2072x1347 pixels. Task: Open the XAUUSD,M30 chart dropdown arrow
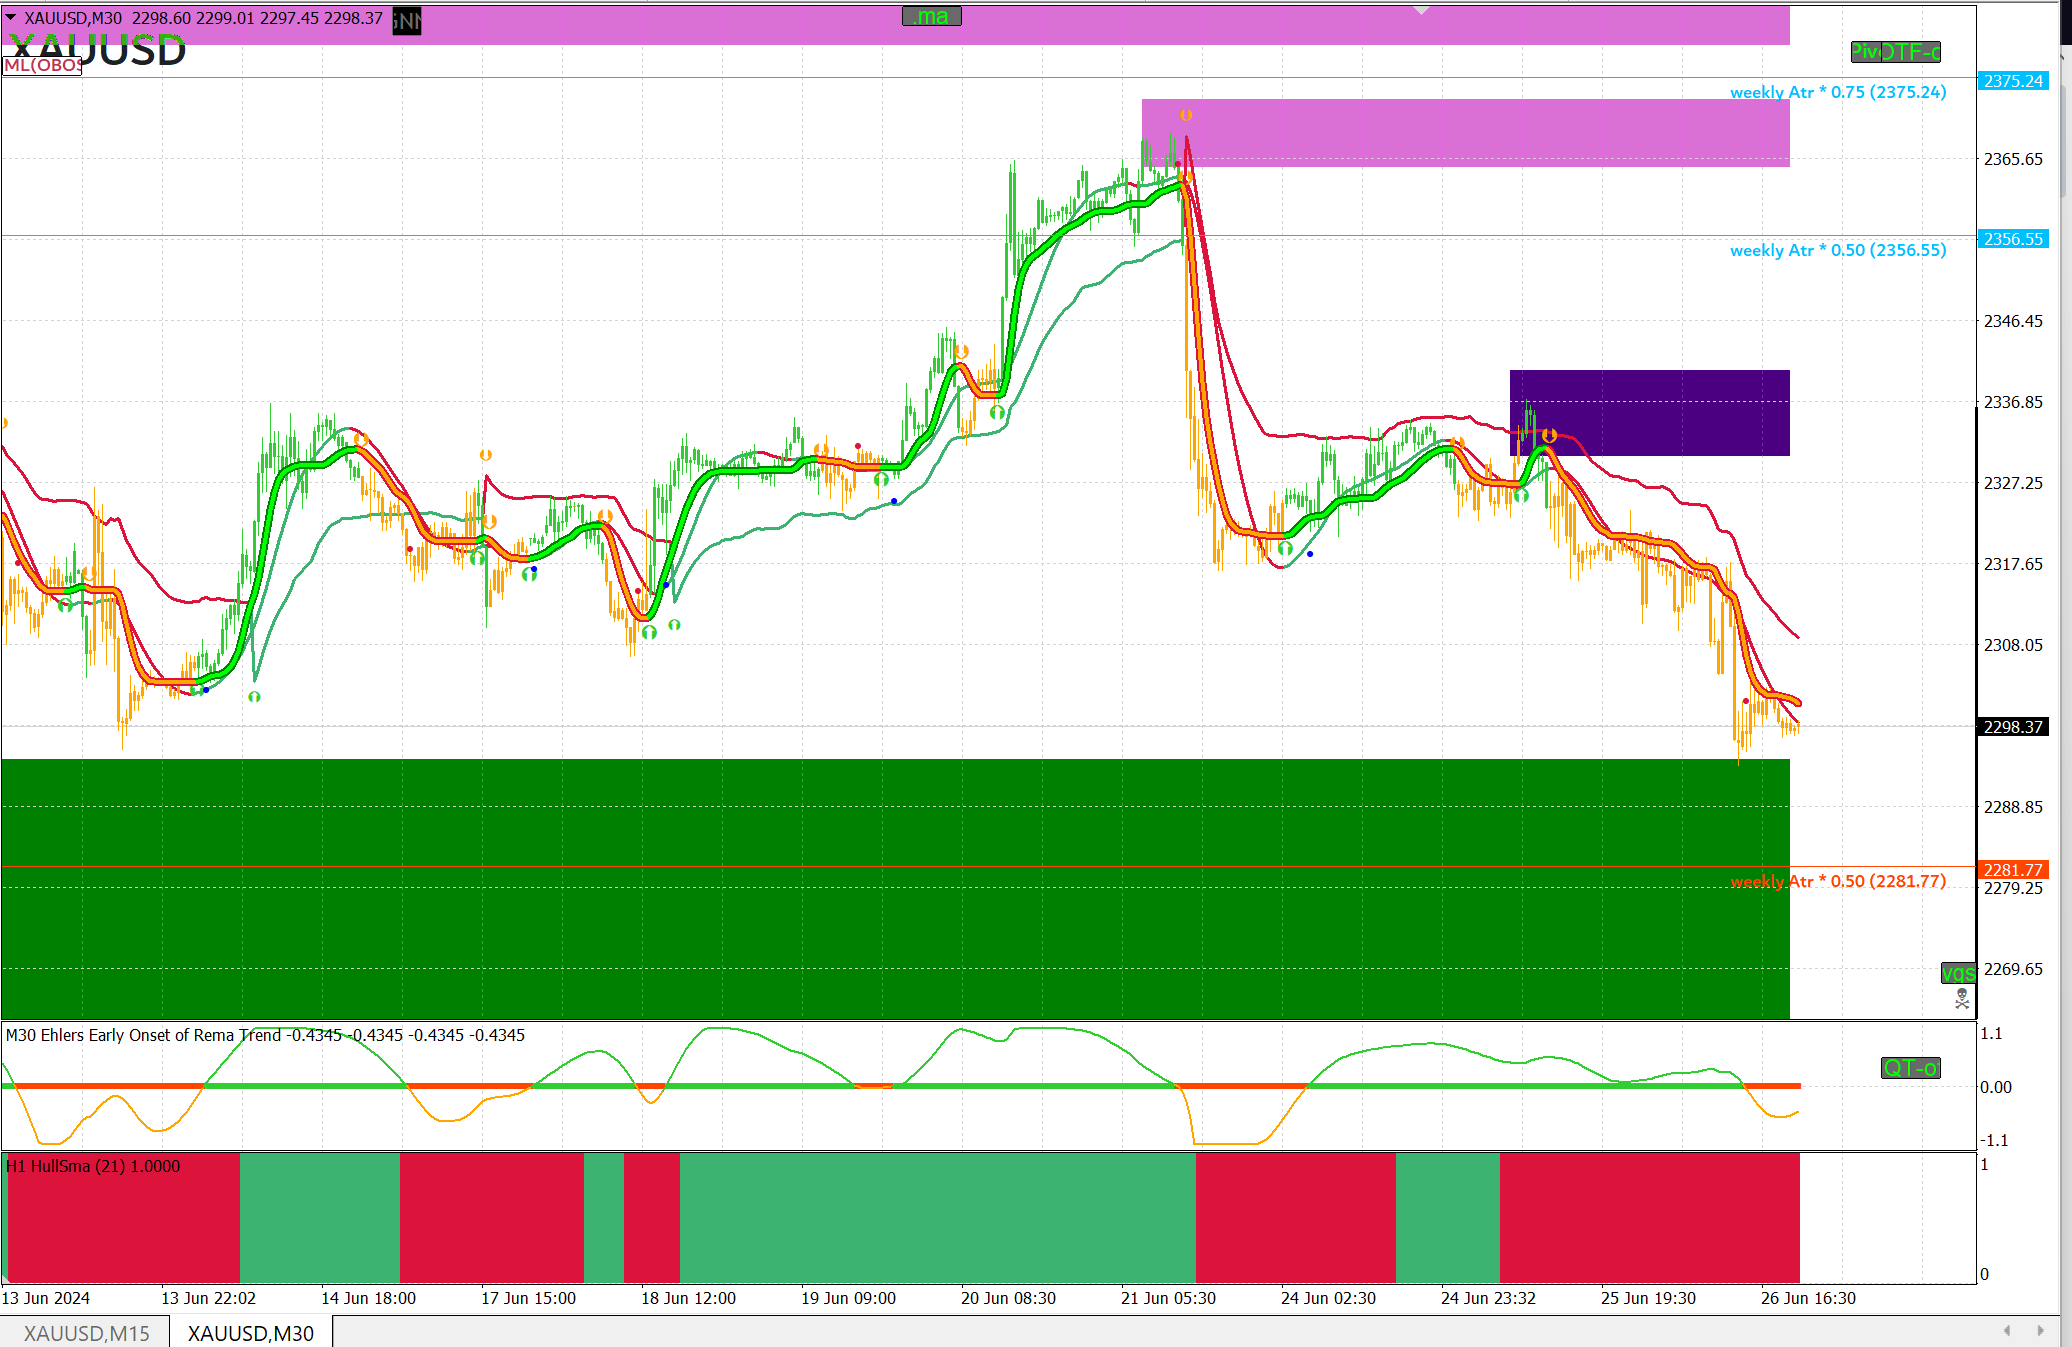[11, 17]
